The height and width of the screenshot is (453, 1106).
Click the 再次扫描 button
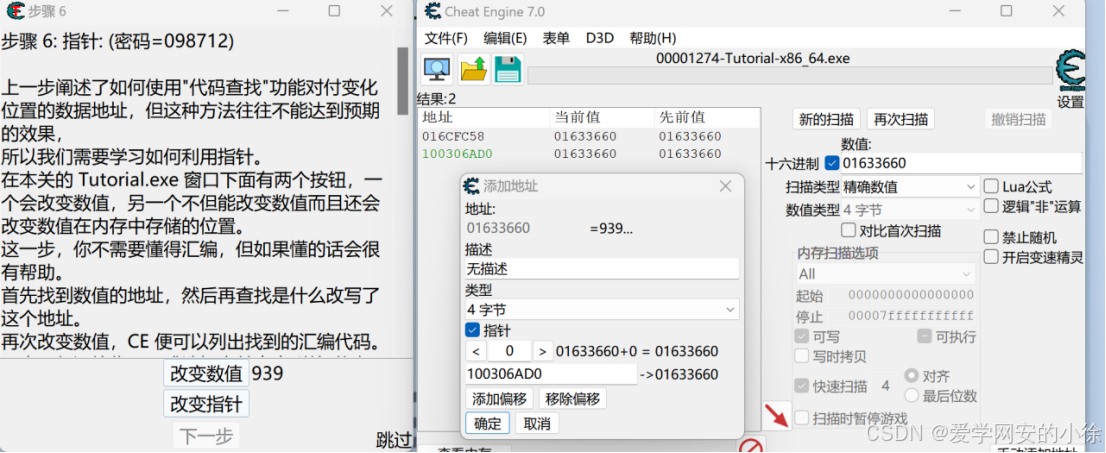coord(900,119)
